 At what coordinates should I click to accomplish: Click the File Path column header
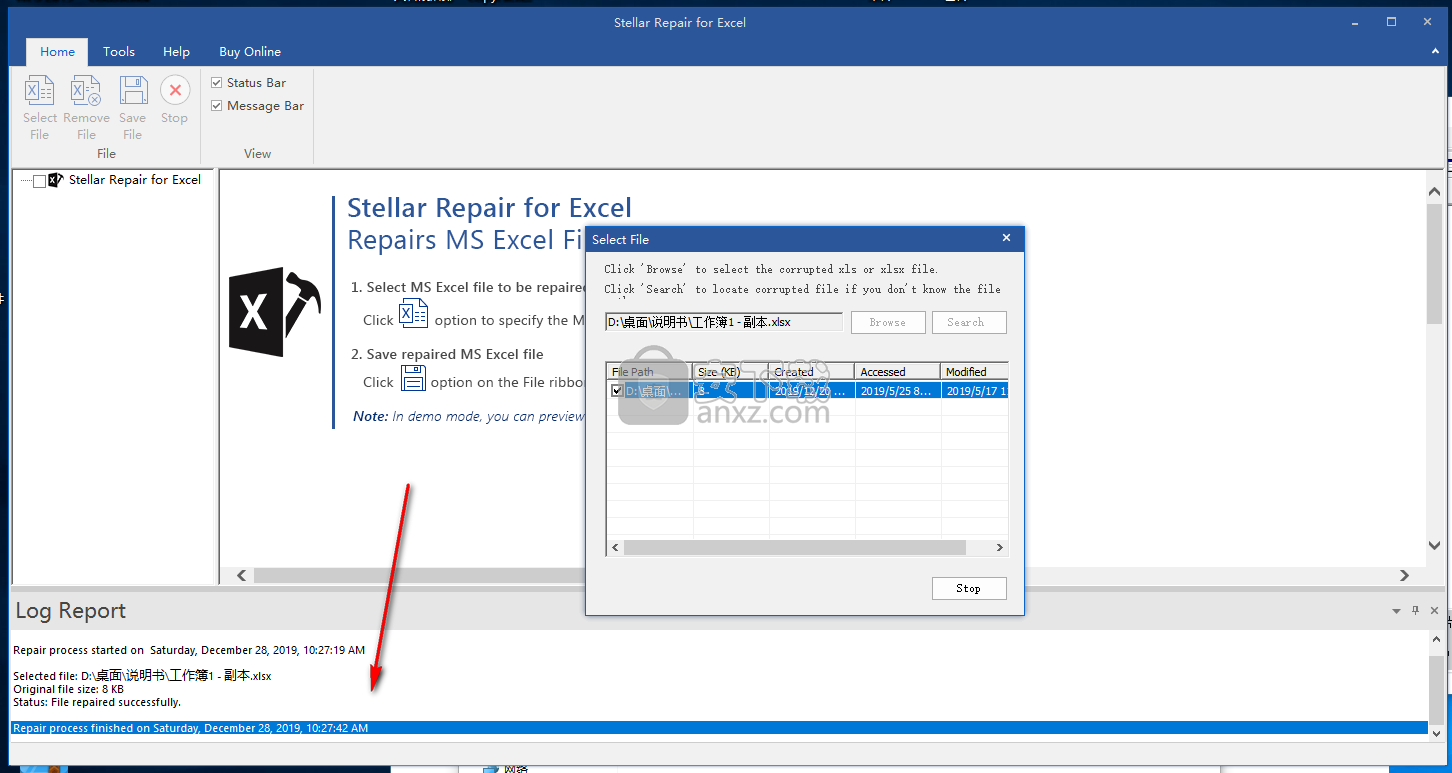[x=650, y=372]
